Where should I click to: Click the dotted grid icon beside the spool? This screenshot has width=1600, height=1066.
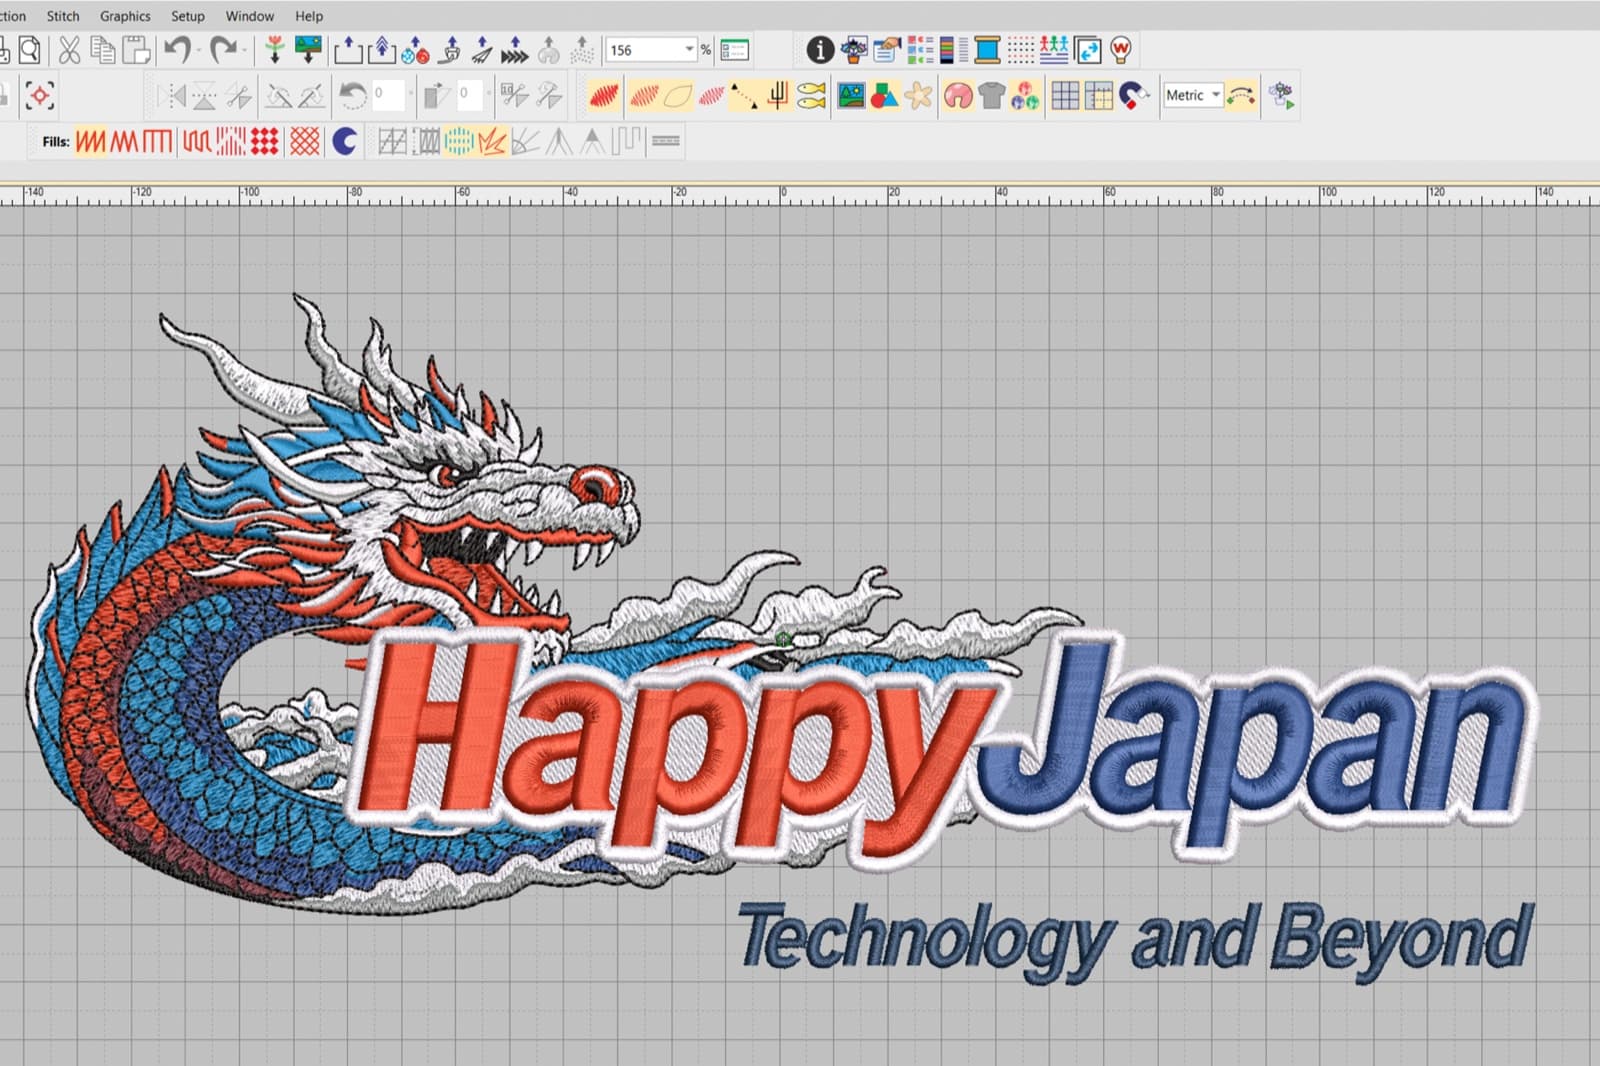[x=1021, y=50]
